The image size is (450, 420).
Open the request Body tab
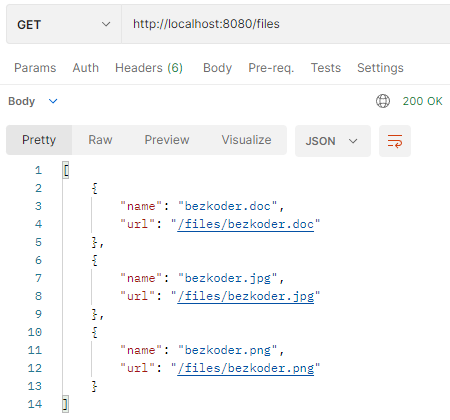[217, 68]
